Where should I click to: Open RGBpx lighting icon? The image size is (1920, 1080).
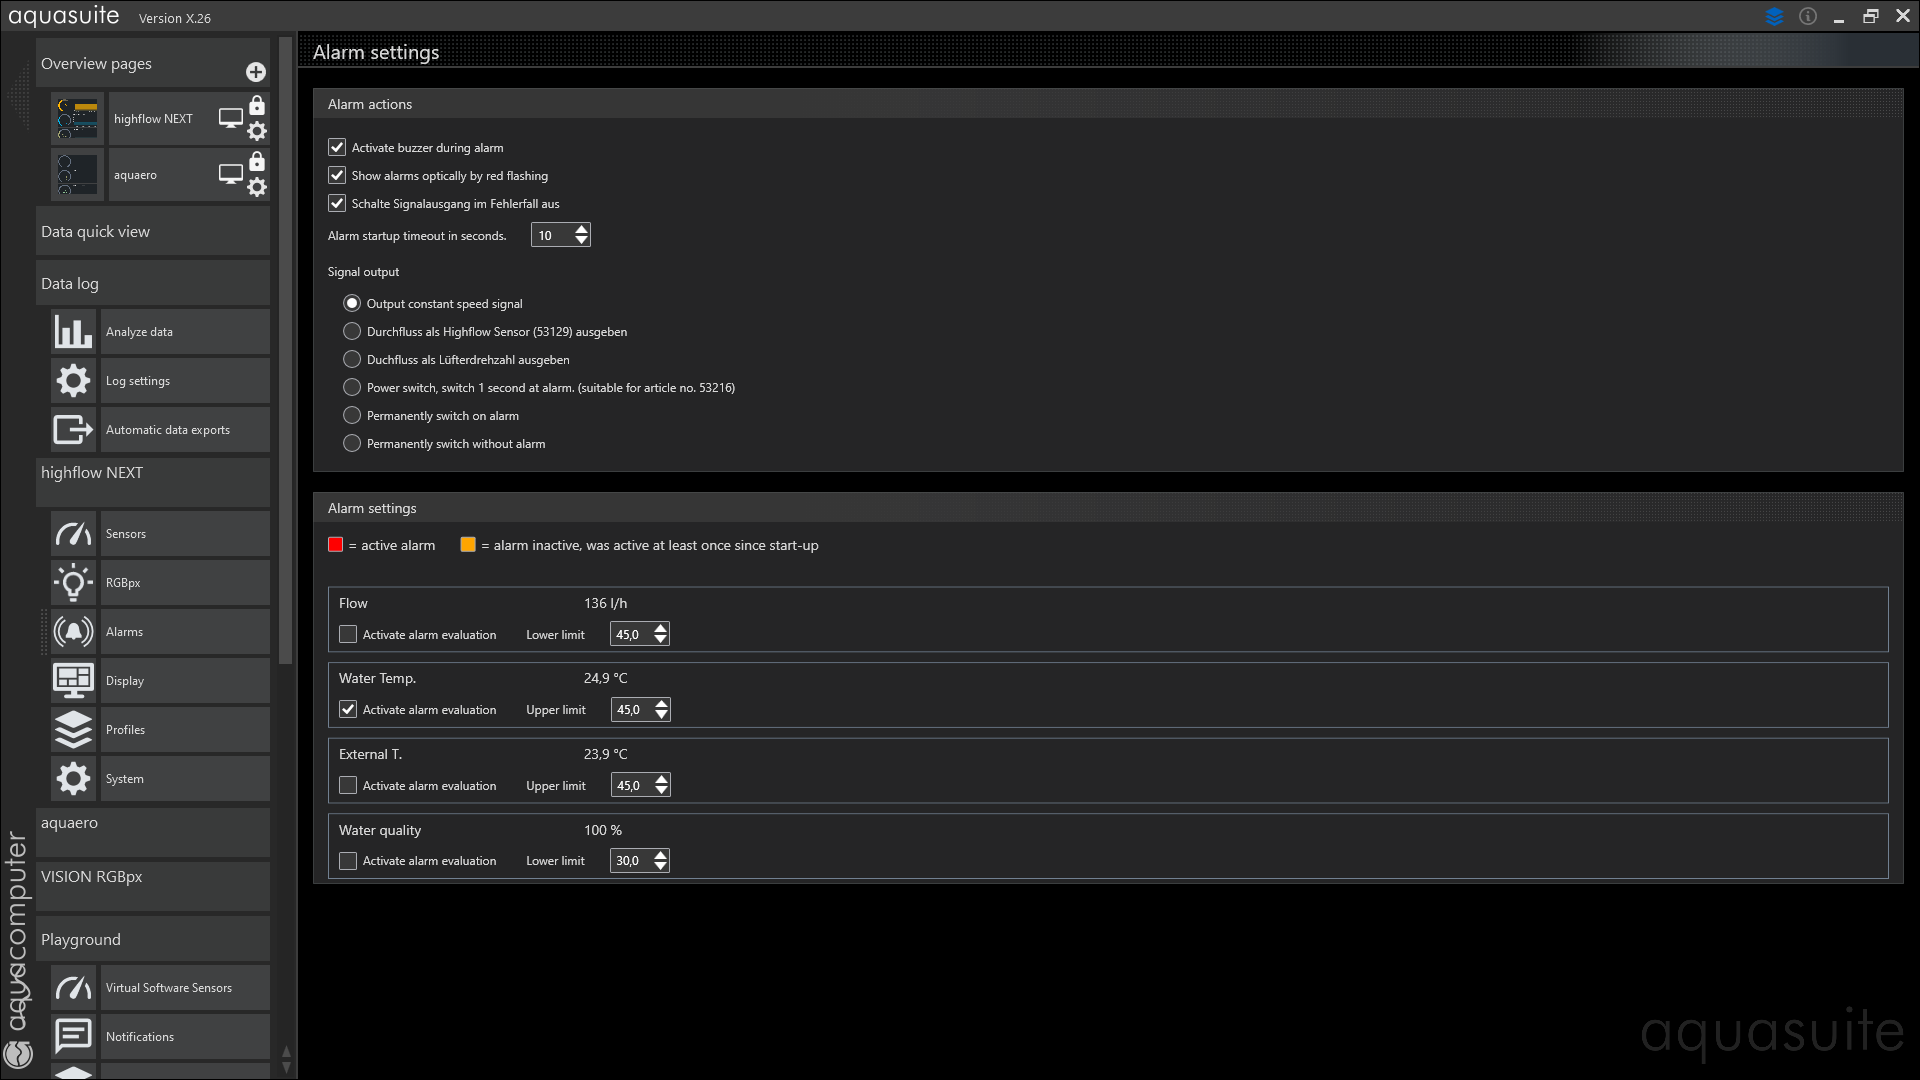click(73, 582)
